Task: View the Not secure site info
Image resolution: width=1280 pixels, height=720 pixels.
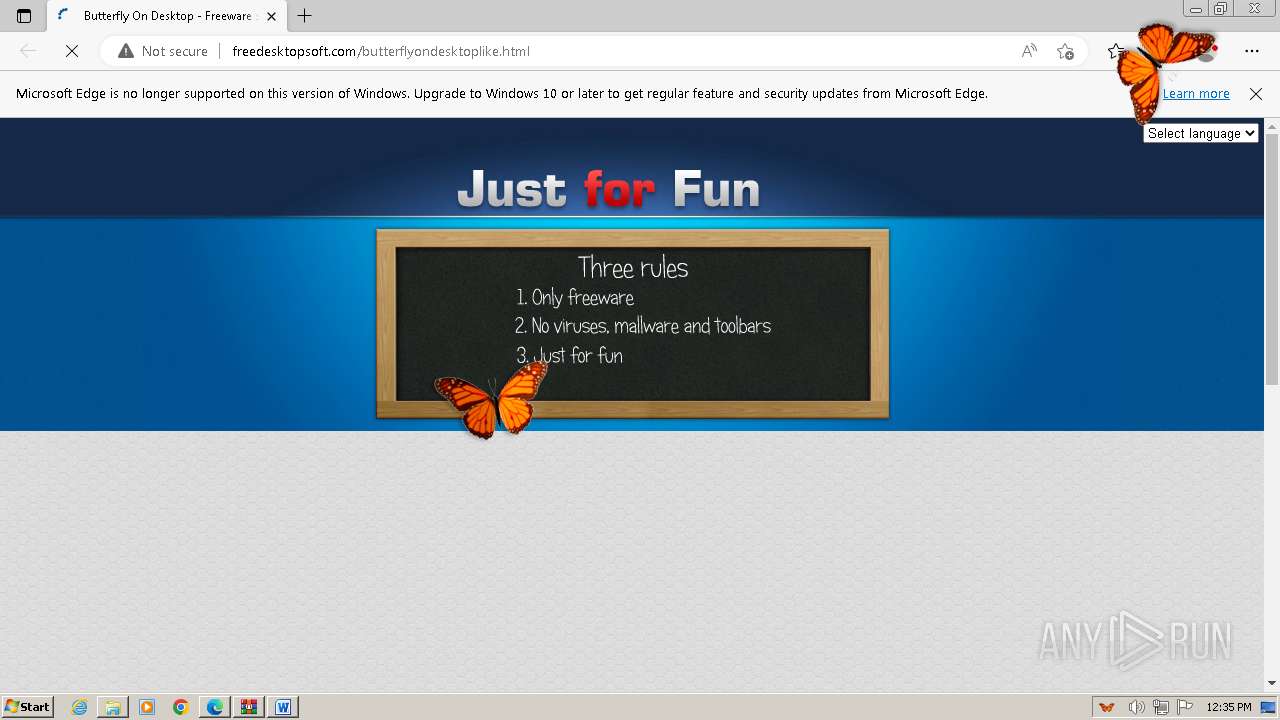Action: coord(163,51)
